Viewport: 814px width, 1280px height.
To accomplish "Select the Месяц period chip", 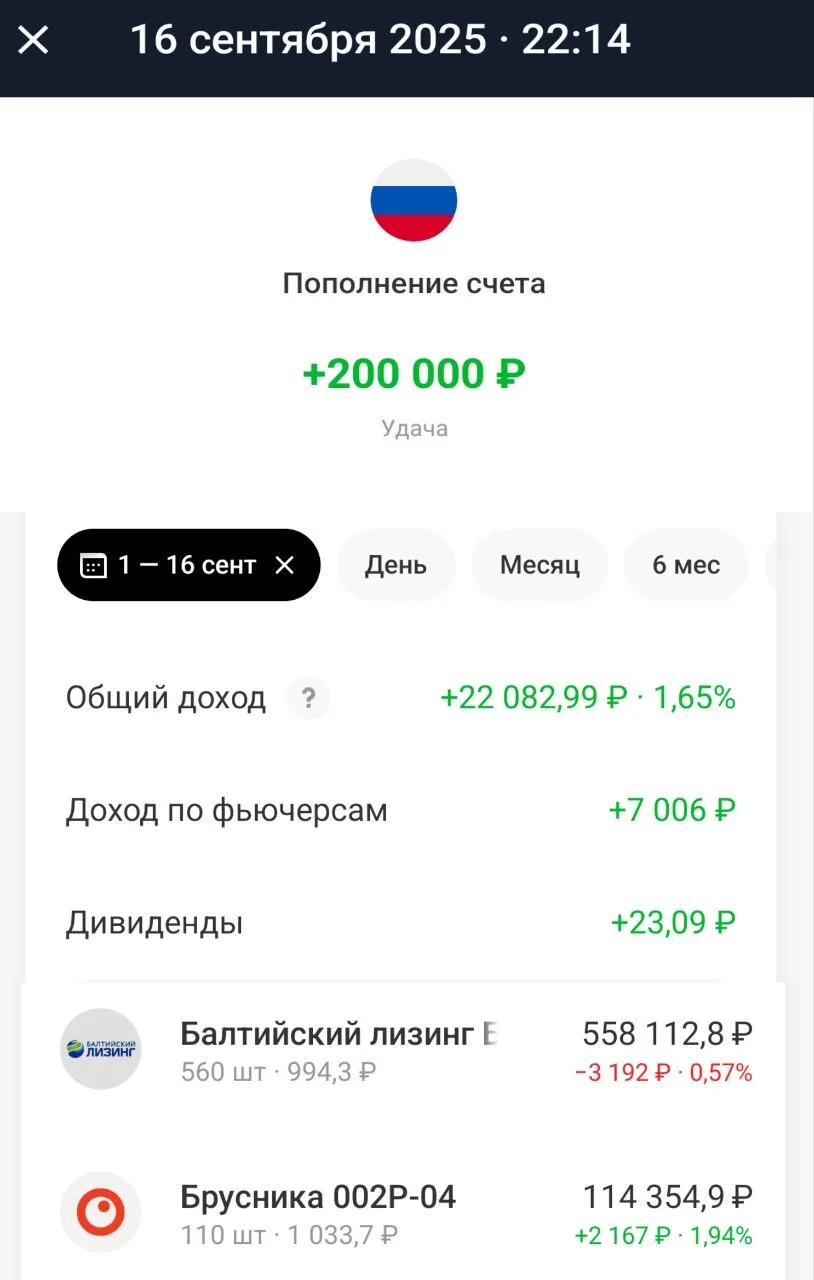I will [x=540, y=565].
